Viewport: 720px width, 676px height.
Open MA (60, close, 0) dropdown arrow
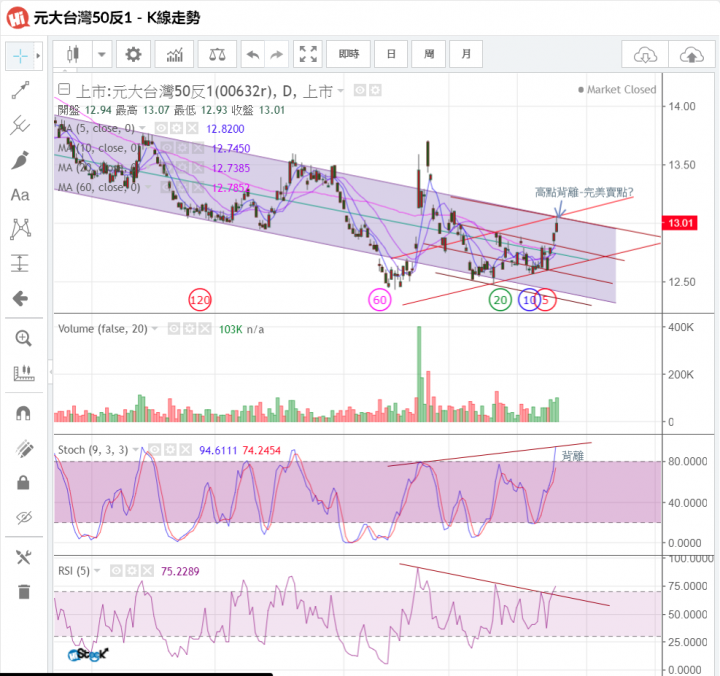point(148,187)
